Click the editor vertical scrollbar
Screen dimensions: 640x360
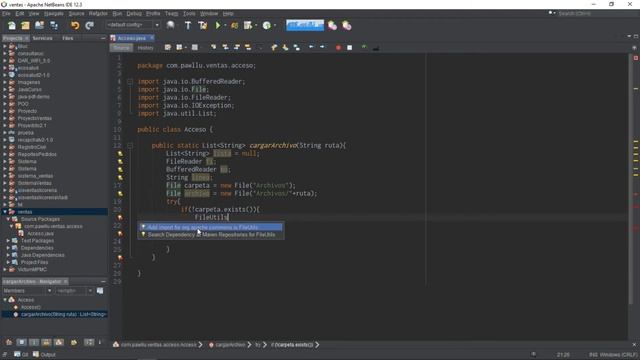[630, 179]
